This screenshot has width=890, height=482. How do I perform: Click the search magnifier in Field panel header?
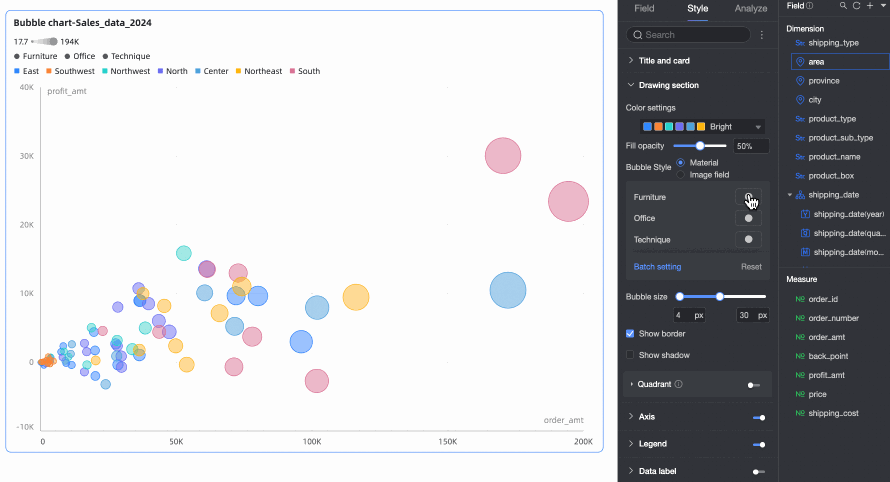click(843, 6)
